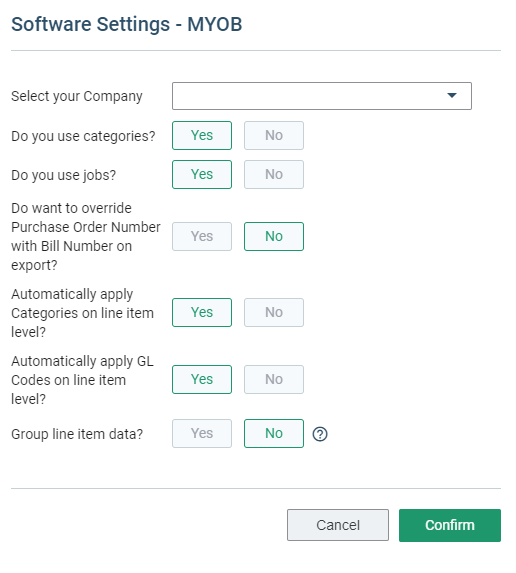Image resolution: width=516 pixels, height=573 pixels.
Task: Click the Cancel button
Action: point(338,525)
